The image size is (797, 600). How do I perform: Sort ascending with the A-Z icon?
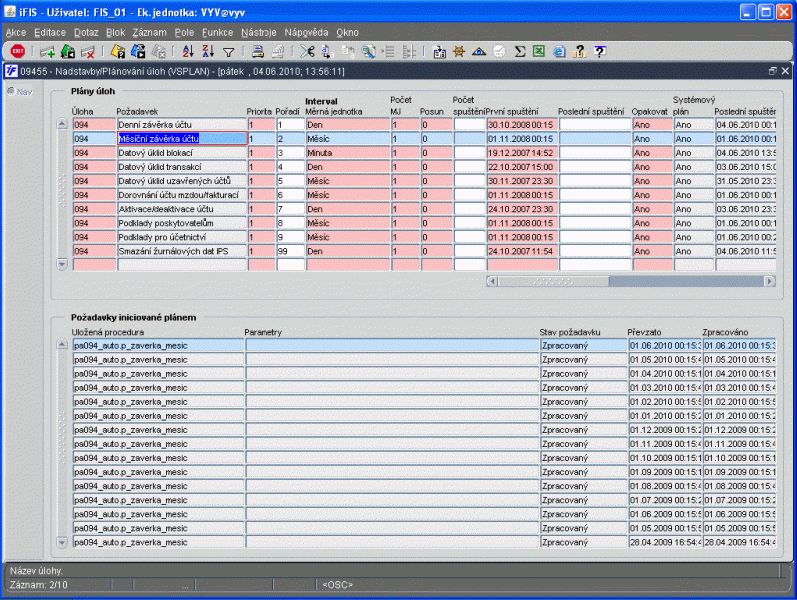[x=188, y=51]
